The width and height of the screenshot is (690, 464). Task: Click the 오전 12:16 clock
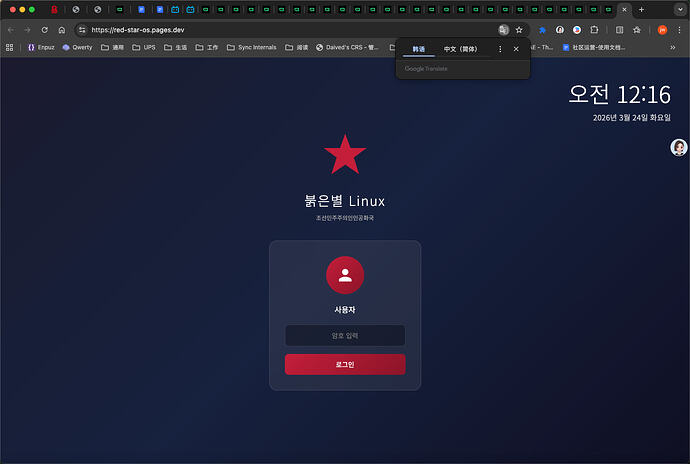(620, 94)
